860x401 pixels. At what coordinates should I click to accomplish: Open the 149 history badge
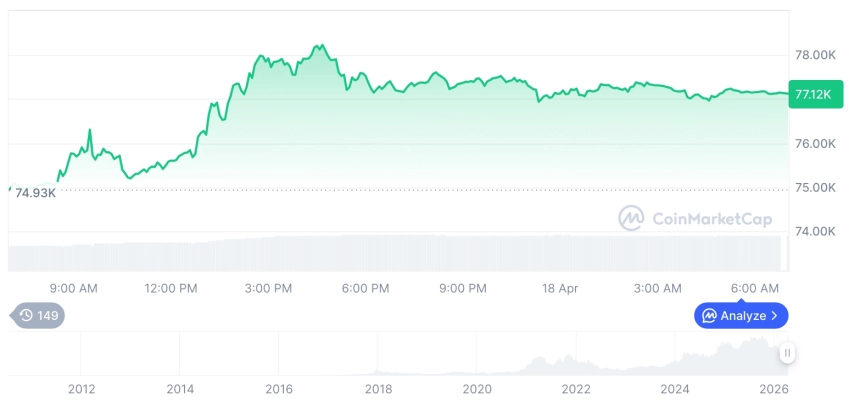coord(40,316)
